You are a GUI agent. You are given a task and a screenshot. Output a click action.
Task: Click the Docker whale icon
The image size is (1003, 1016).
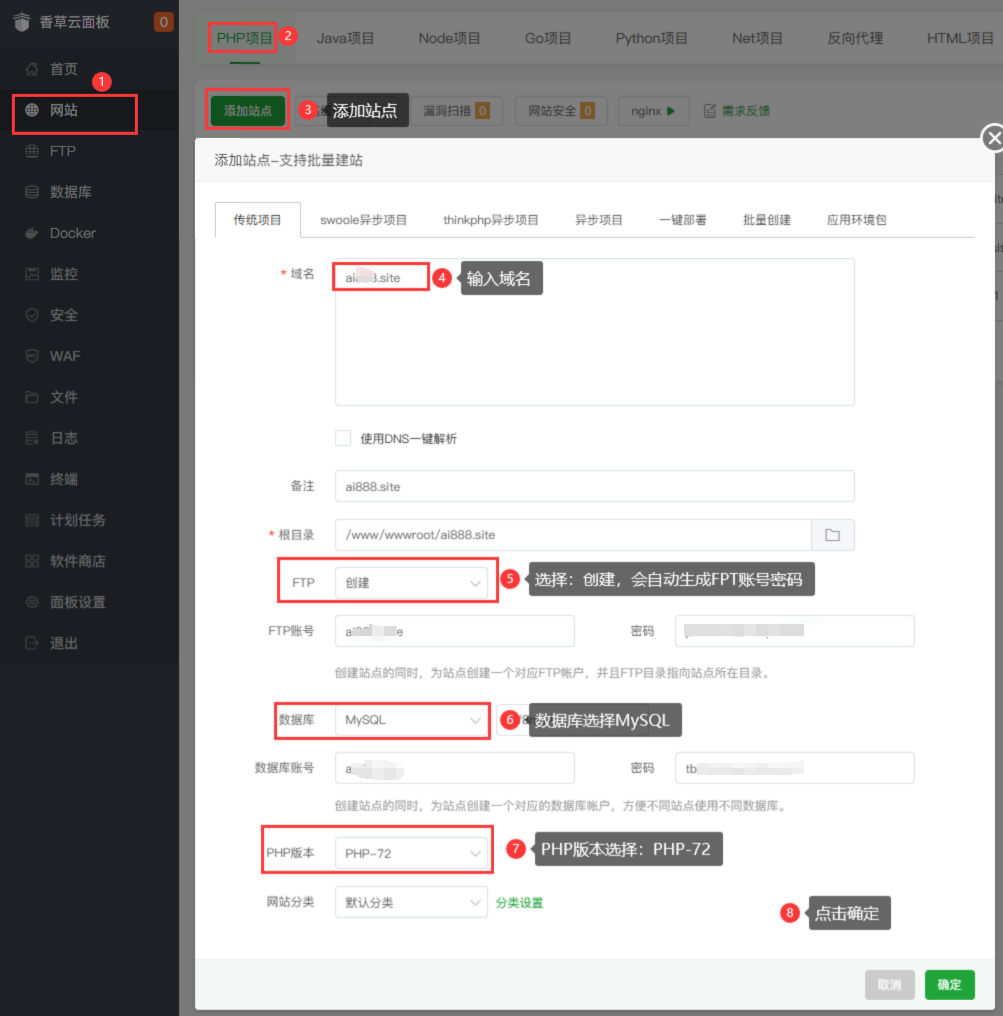(32, 233)
